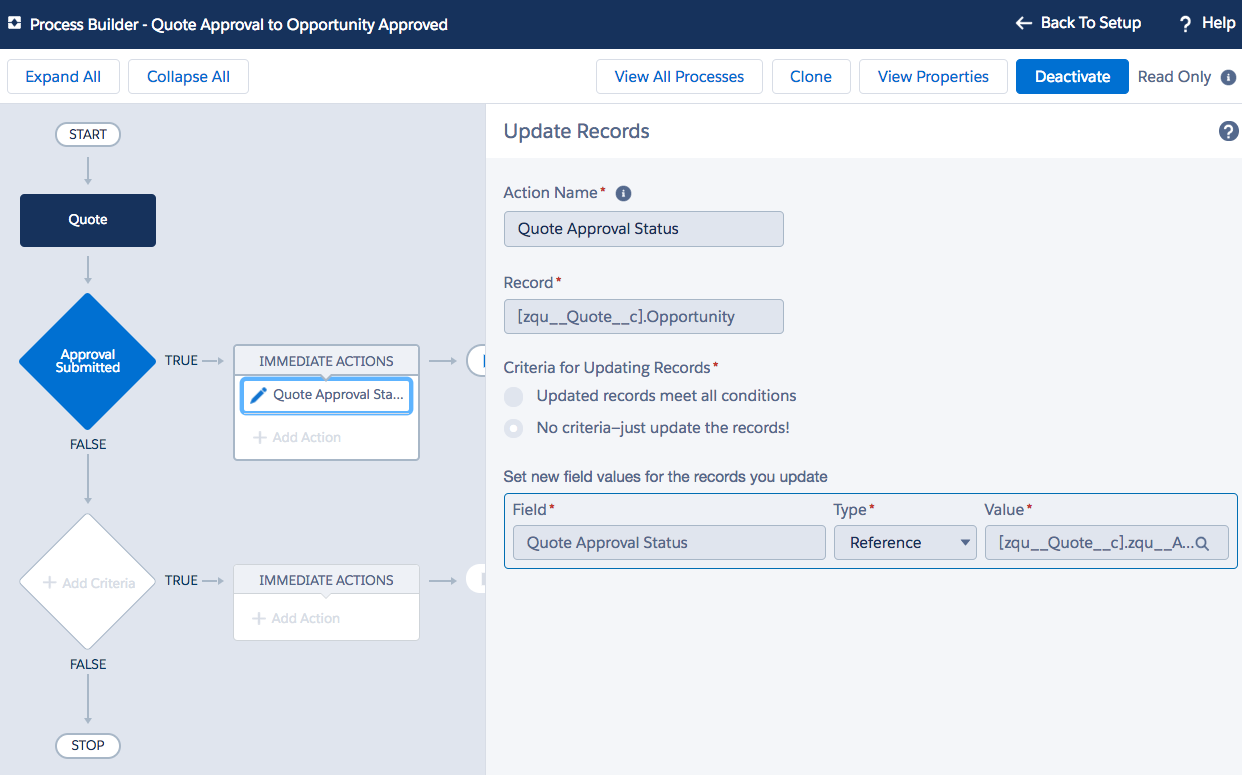Viewport: 1242px width, 775px height.
Task: Open the Type dropdown showing Reference
Action: pyautogui.click(x=905, y=543)
